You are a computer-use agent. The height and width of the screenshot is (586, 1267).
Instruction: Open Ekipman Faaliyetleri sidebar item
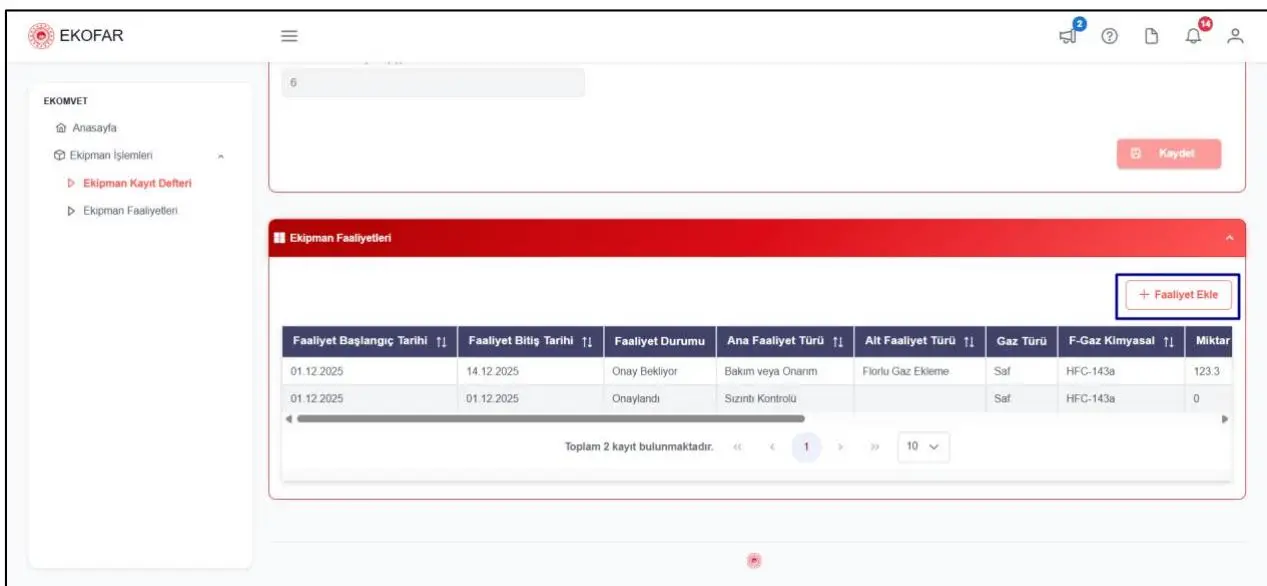coord(128,210)
